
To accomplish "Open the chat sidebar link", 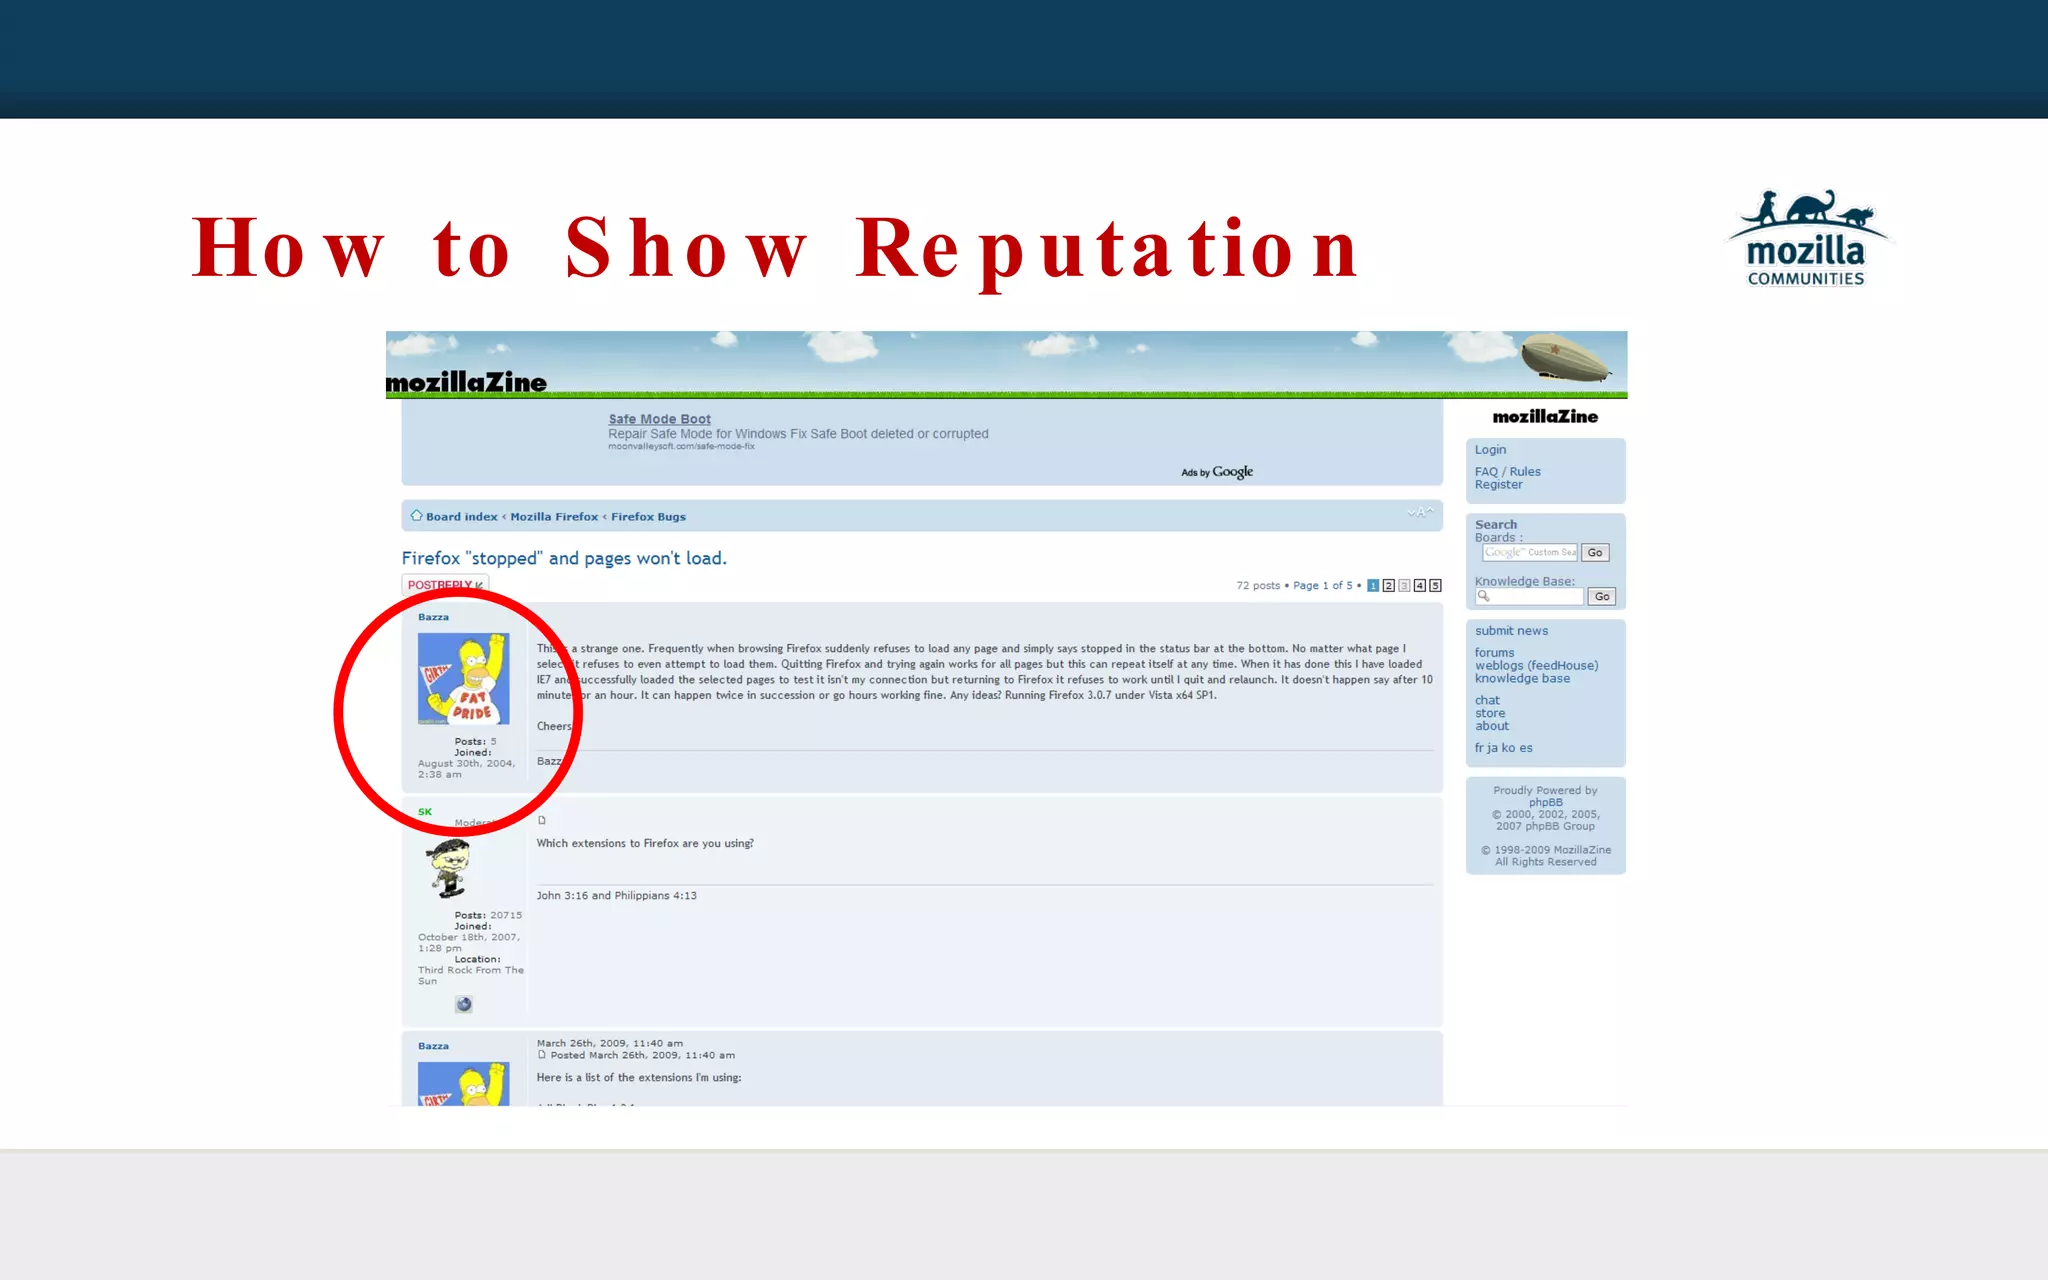I will pos(1487,701).
